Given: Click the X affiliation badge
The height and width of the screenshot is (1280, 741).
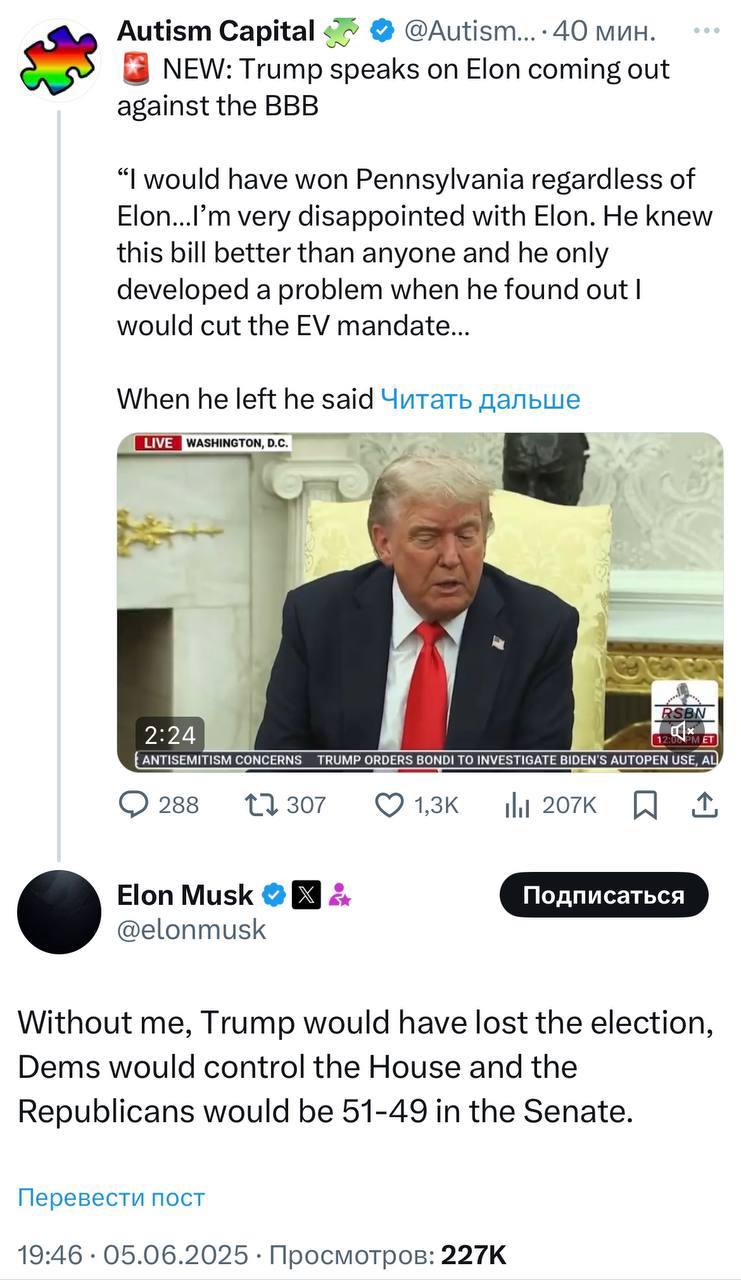Looking at the screenshot, I should click(305, 895).
